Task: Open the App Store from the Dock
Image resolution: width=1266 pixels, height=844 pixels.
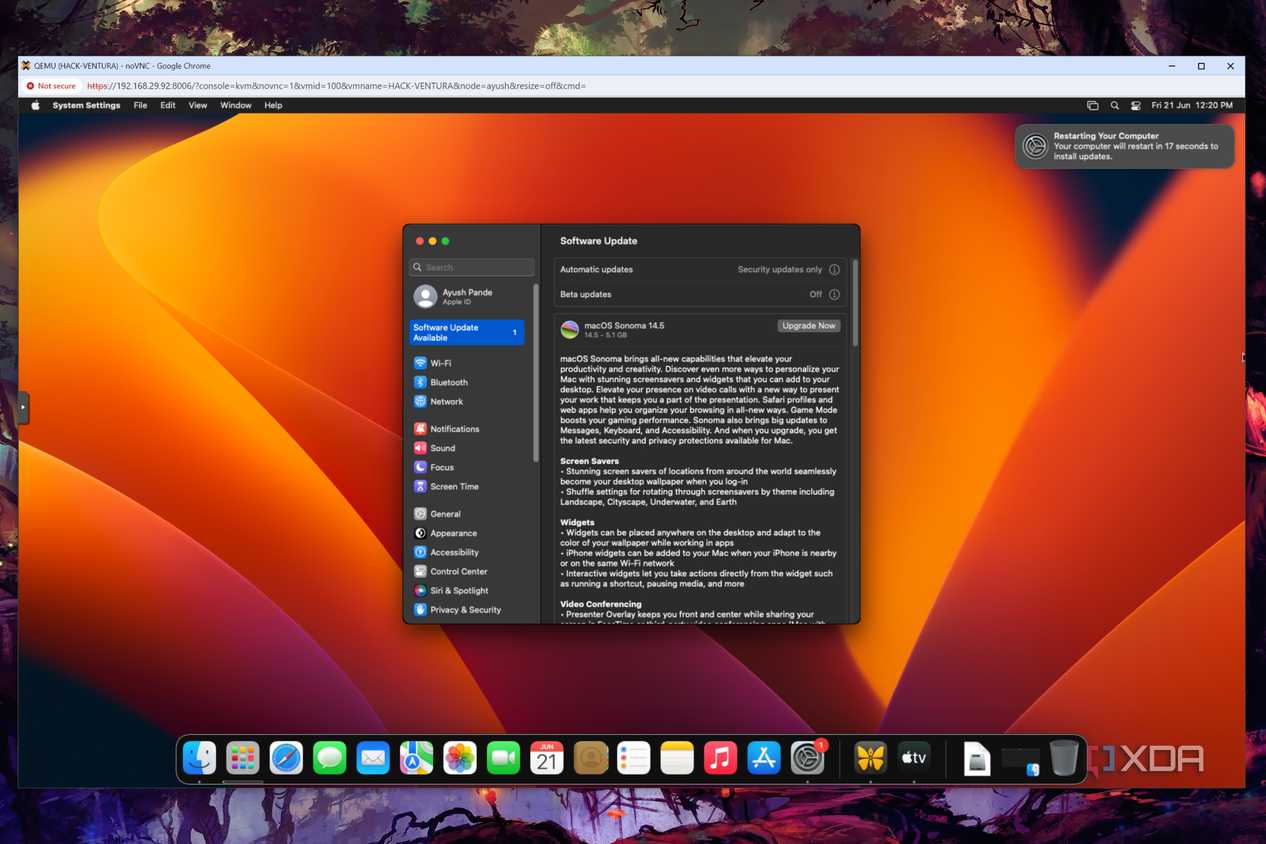Action: click(x=764, y=758)
